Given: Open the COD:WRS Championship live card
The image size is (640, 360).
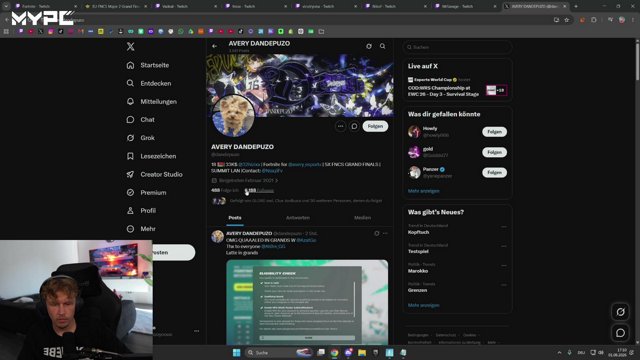Looking at the screenshot, I should (x=457, y=87).
